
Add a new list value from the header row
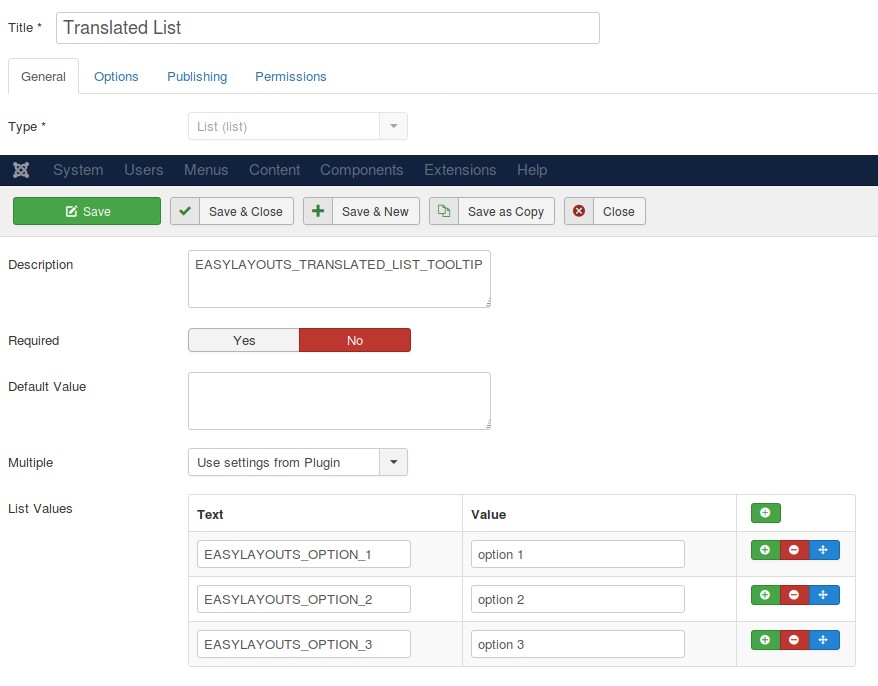[765, 513]
